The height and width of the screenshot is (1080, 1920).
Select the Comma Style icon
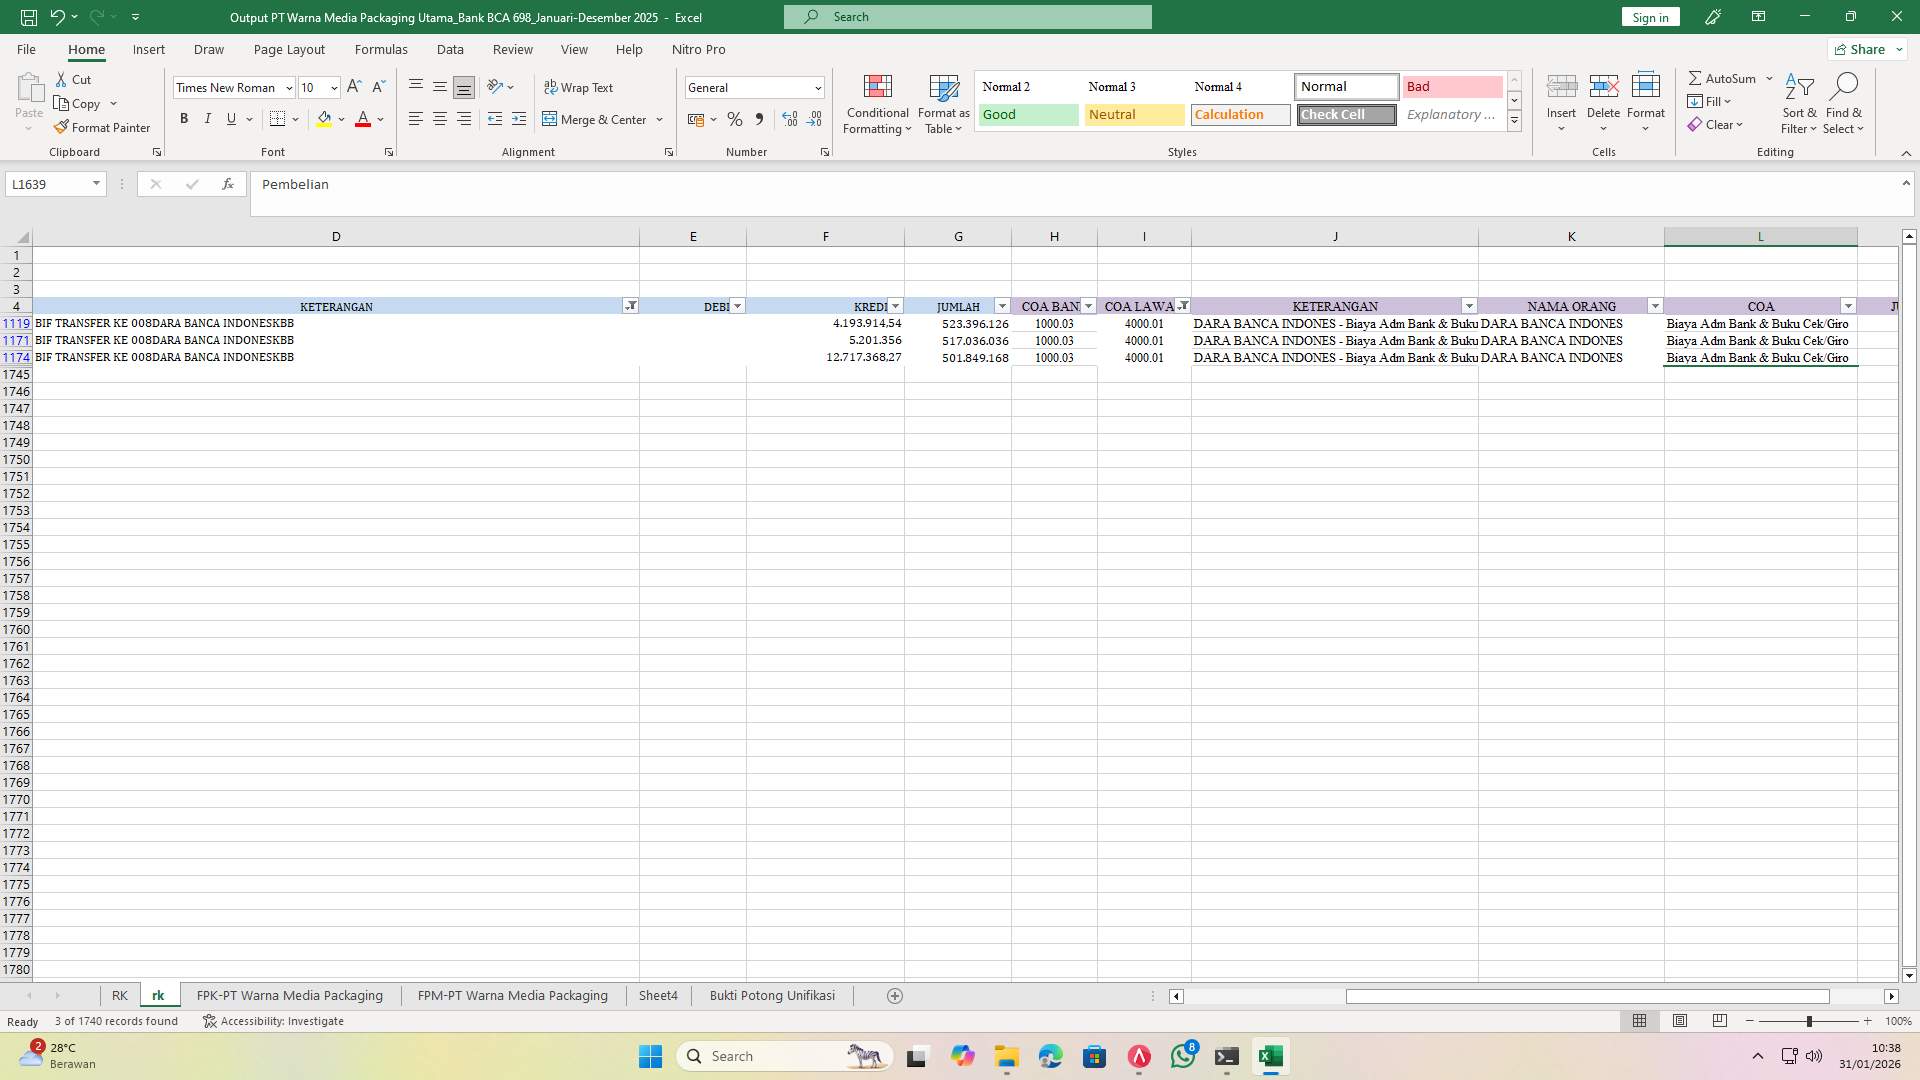click(759, 119)
